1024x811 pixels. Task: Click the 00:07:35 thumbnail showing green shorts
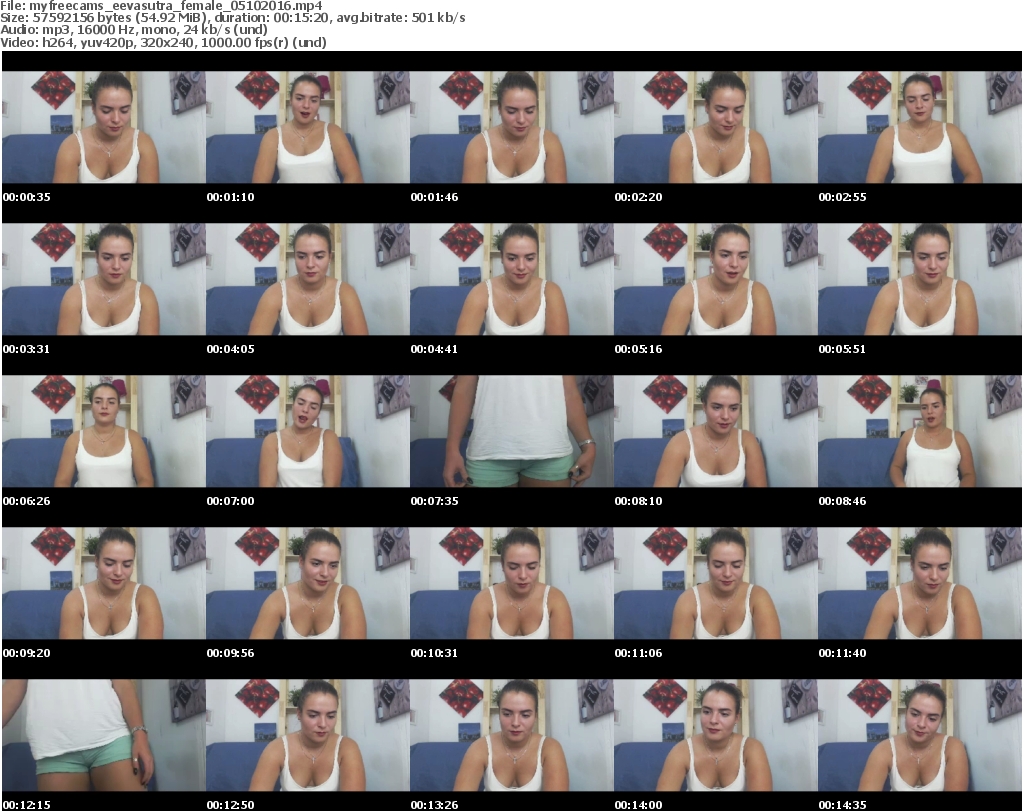511,431
